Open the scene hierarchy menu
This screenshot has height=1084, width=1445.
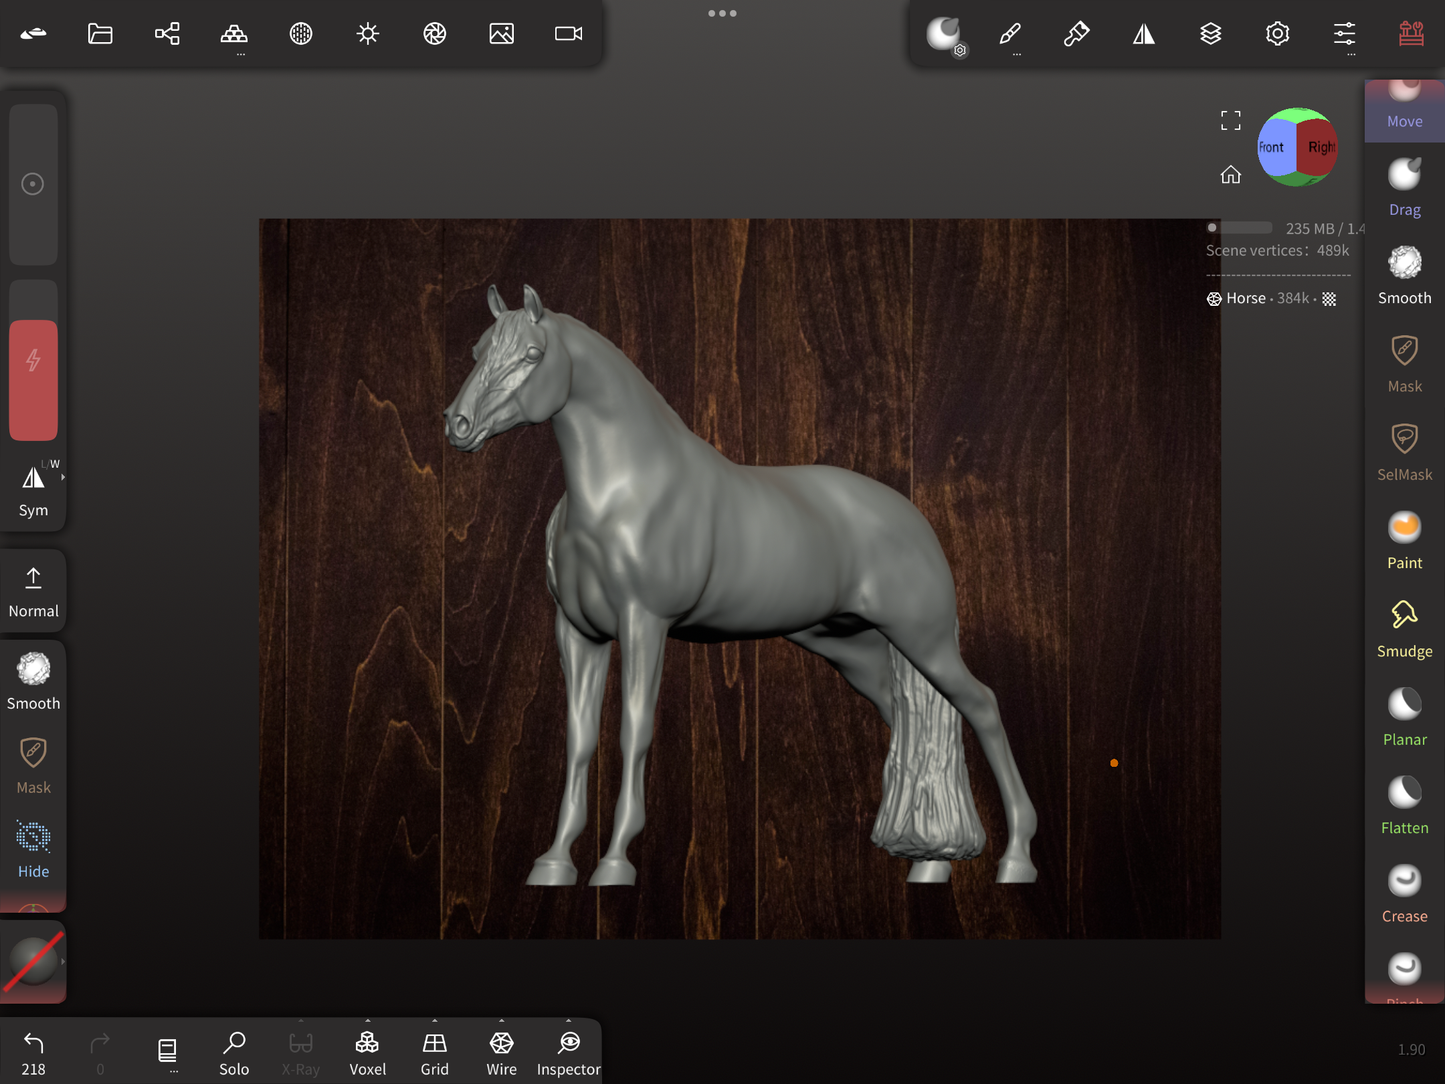[x=167, y=34]
